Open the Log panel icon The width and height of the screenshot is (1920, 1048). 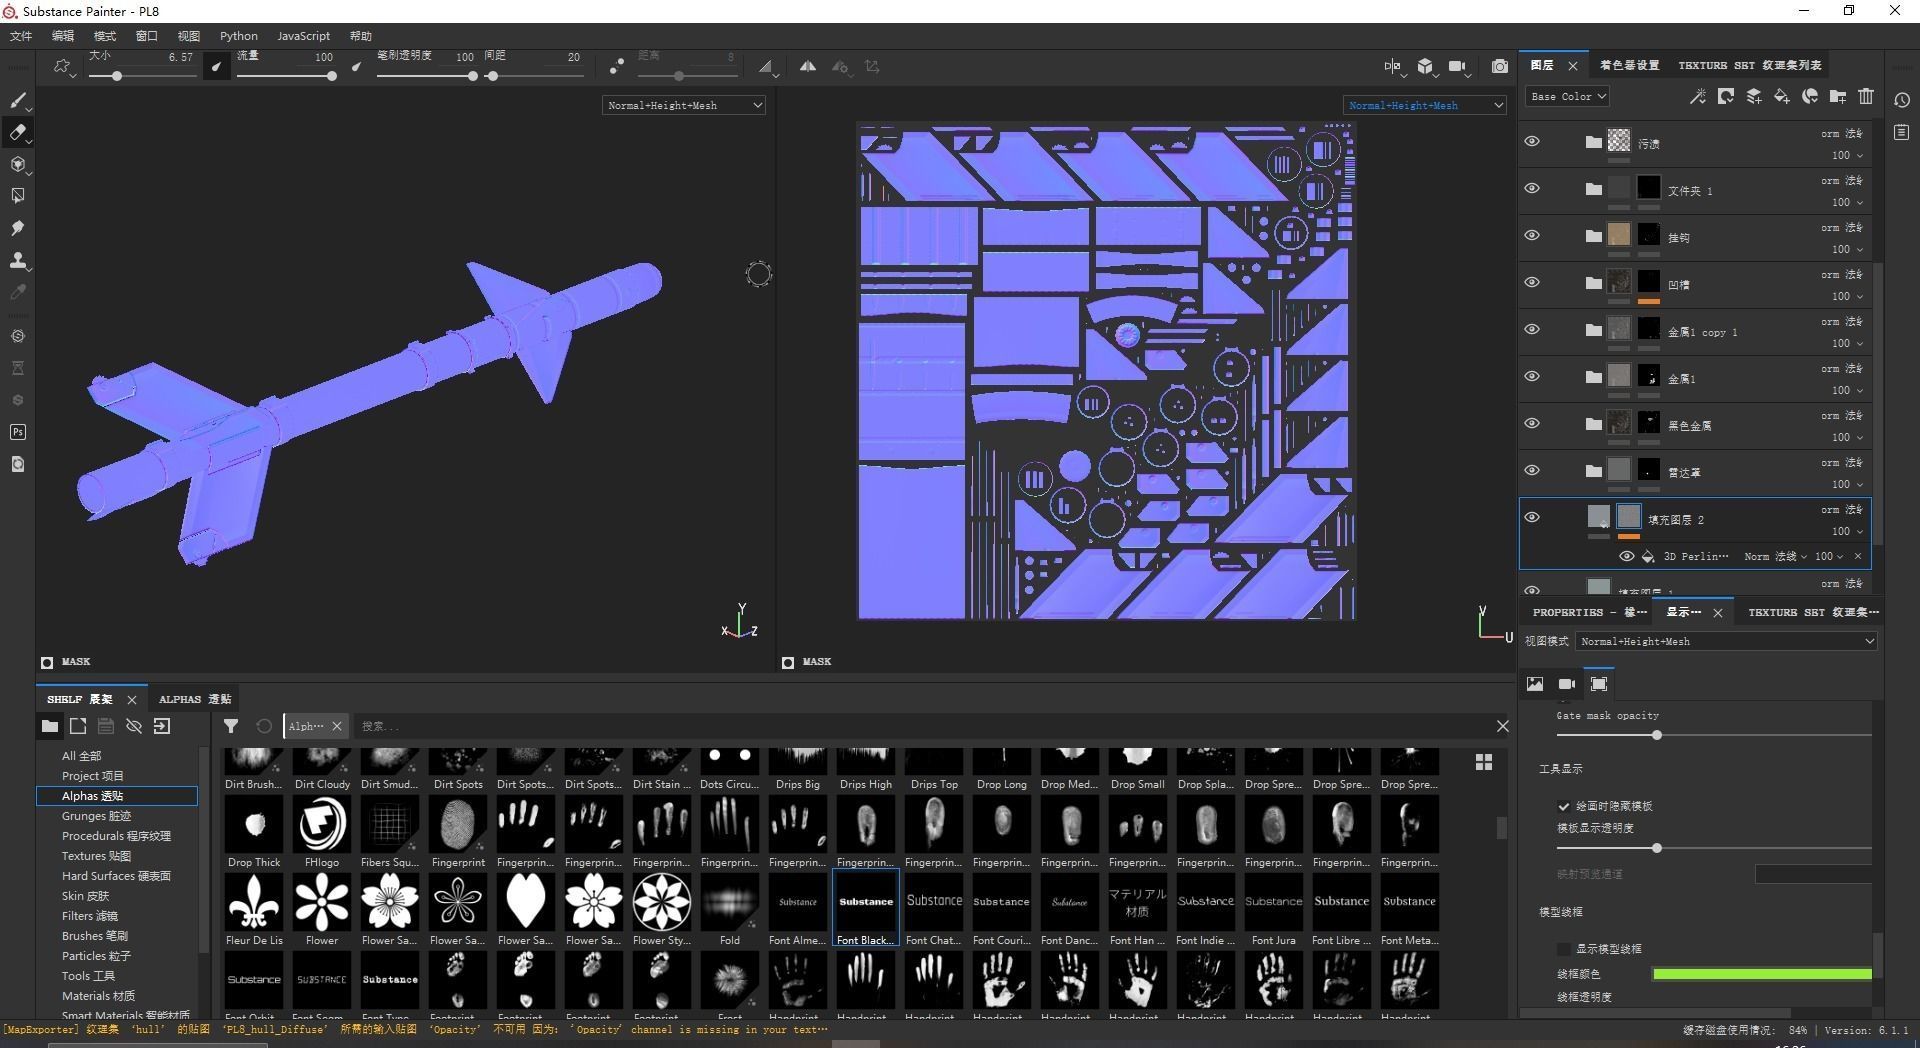pos(1901,132)
